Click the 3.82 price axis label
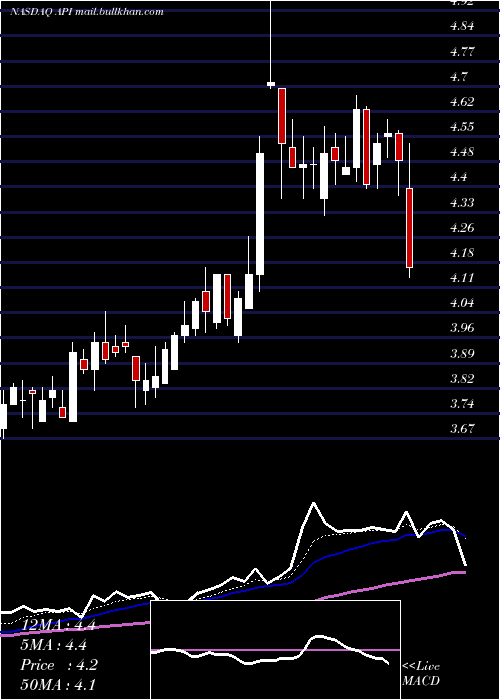 coord(462,379)
